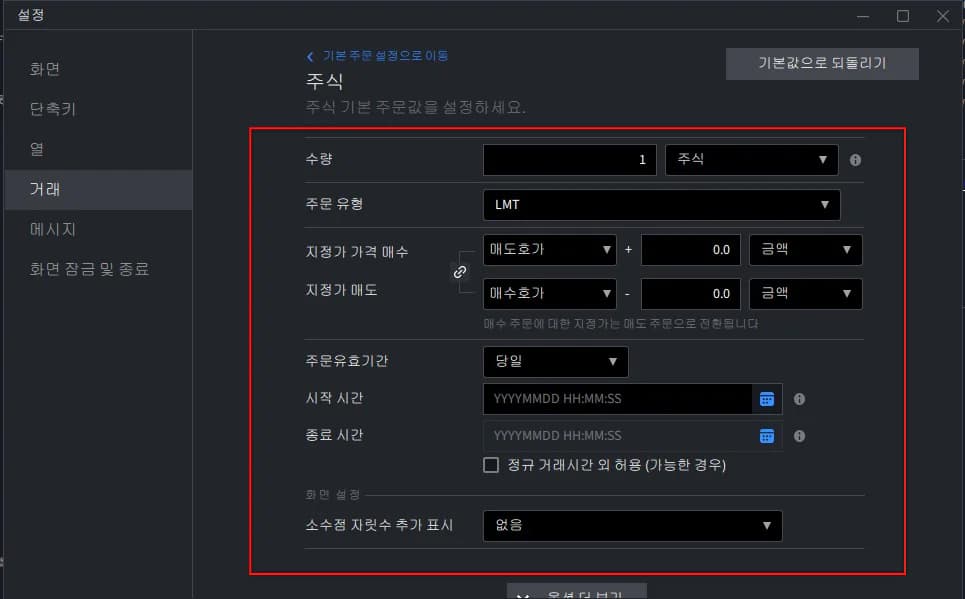Open the 주문 유형 LMT dropdown
965x599 pixels.
tap(662, 205)
